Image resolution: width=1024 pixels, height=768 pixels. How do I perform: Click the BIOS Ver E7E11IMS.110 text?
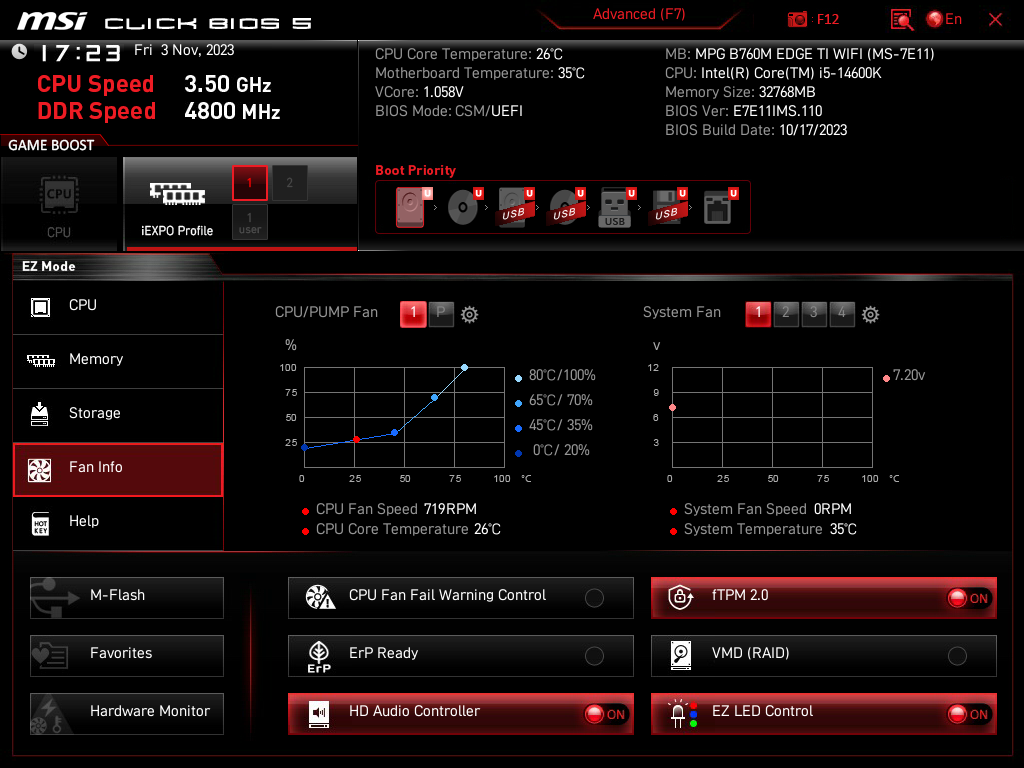[x=743, y=111]
